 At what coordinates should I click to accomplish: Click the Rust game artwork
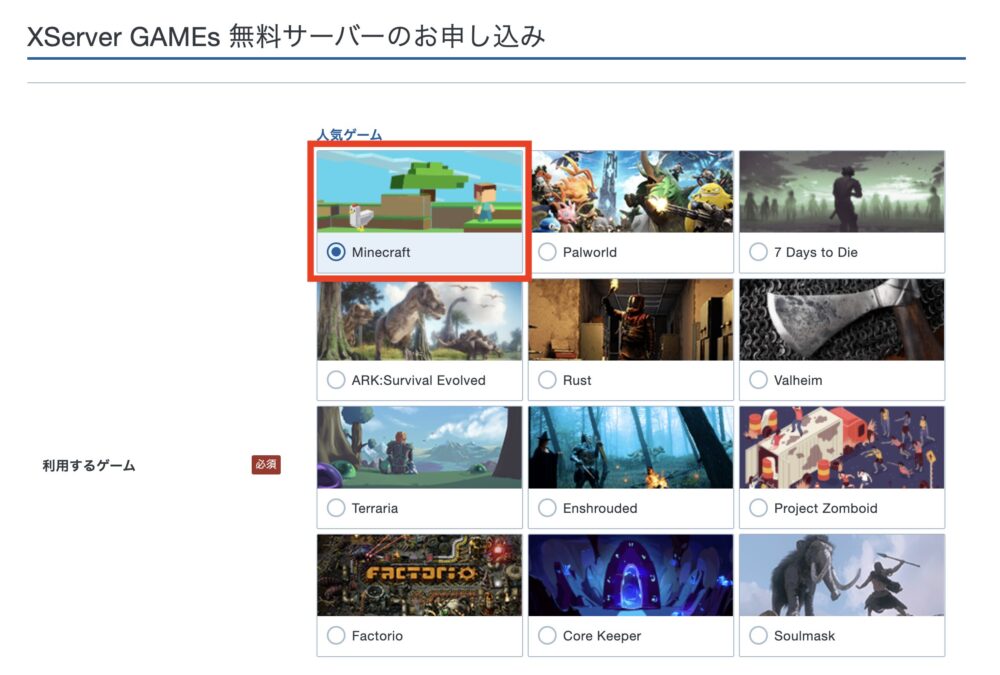tap(631, 320)
